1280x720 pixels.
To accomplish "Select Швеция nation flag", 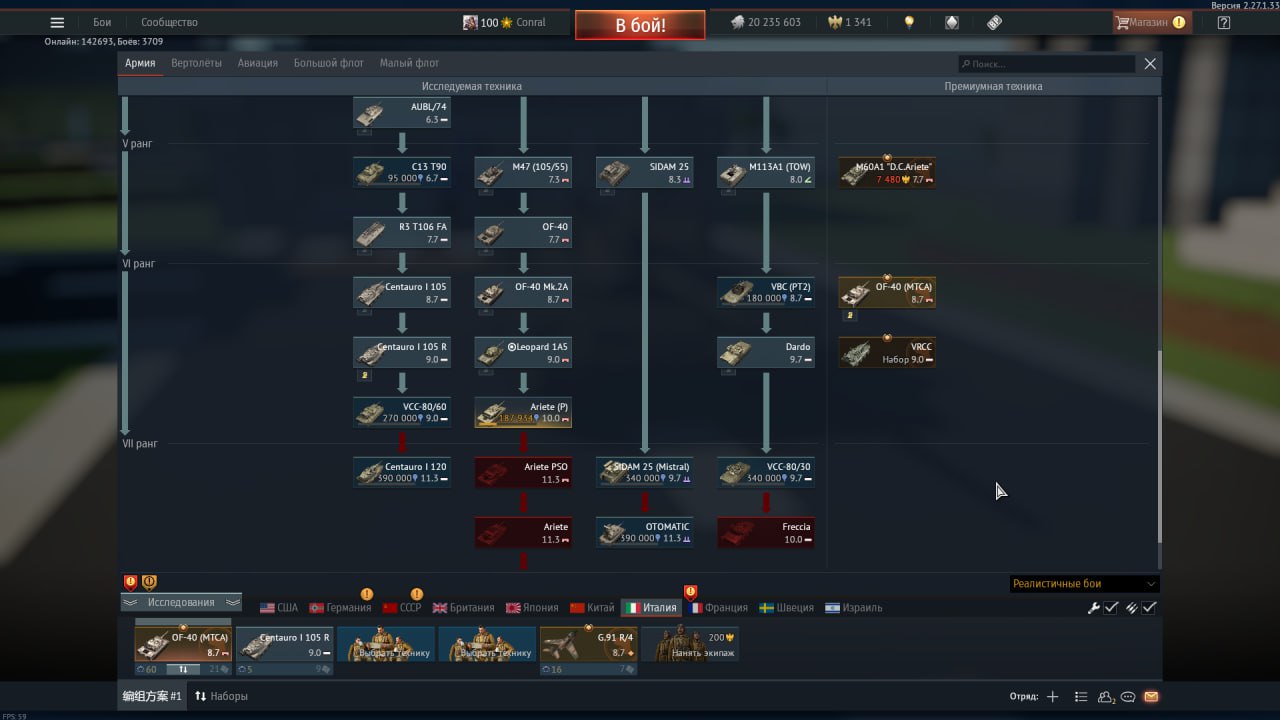I will pyautogui.click(x=786, y=607).
